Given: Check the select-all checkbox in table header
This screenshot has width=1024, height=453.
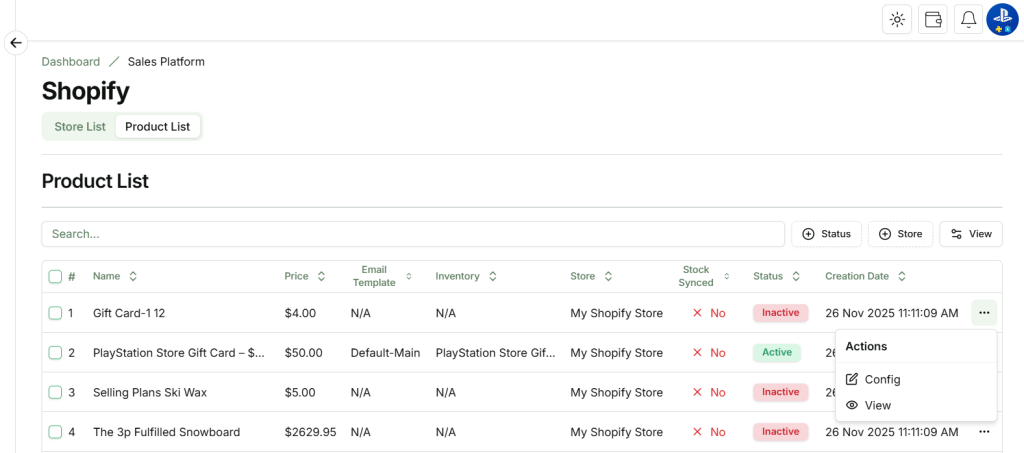Looking at the screenshot, I should [55, 276].
